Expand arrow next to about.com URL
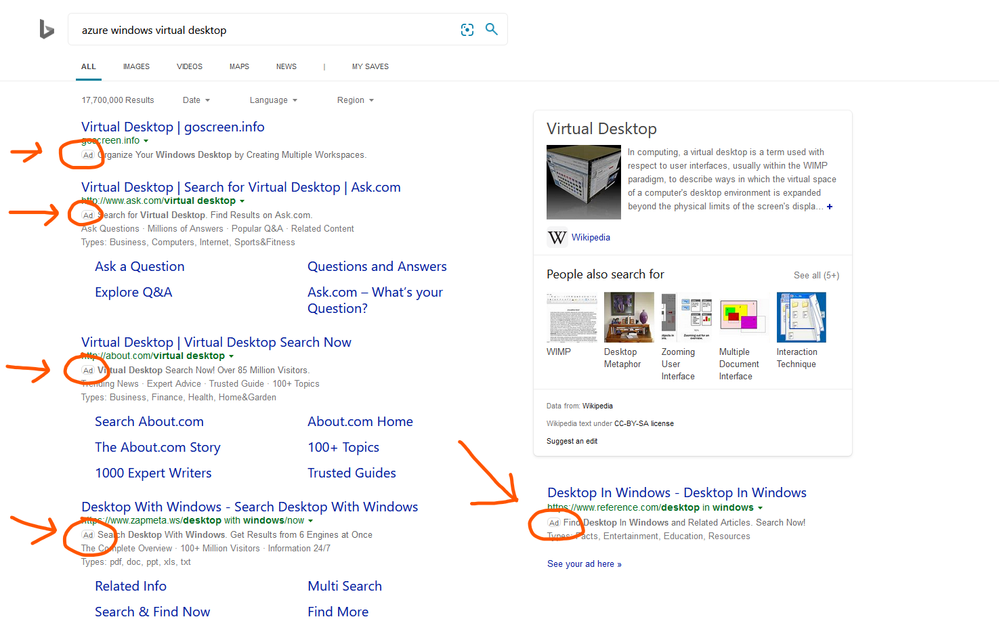Screen dimensions: 999x634 231,356
